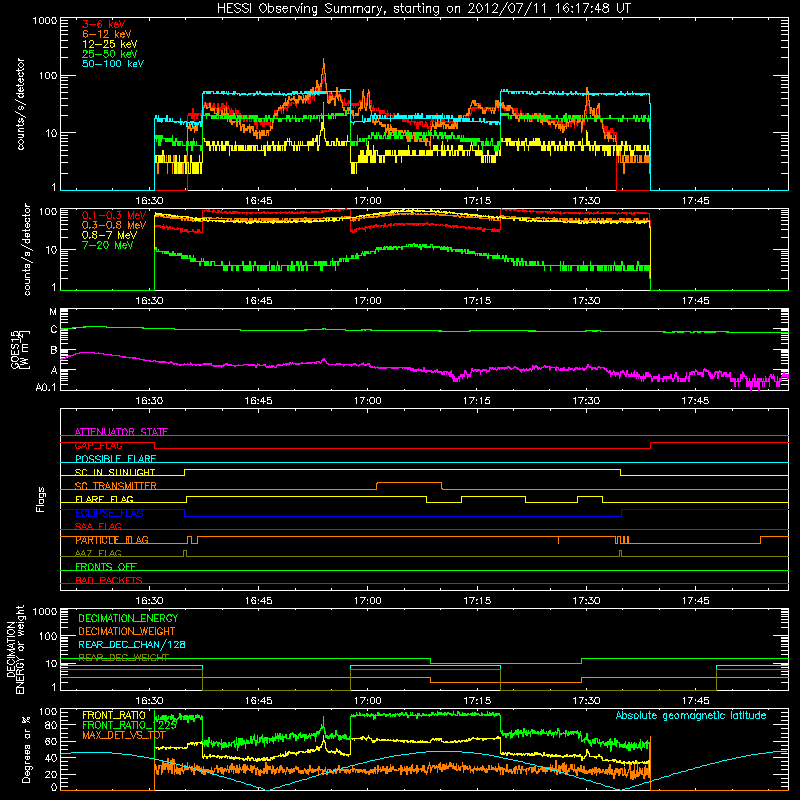Screen dimensions: 800x800
Task: Click the 17:45 tick under the GOES plot
Action: (695, 401)
